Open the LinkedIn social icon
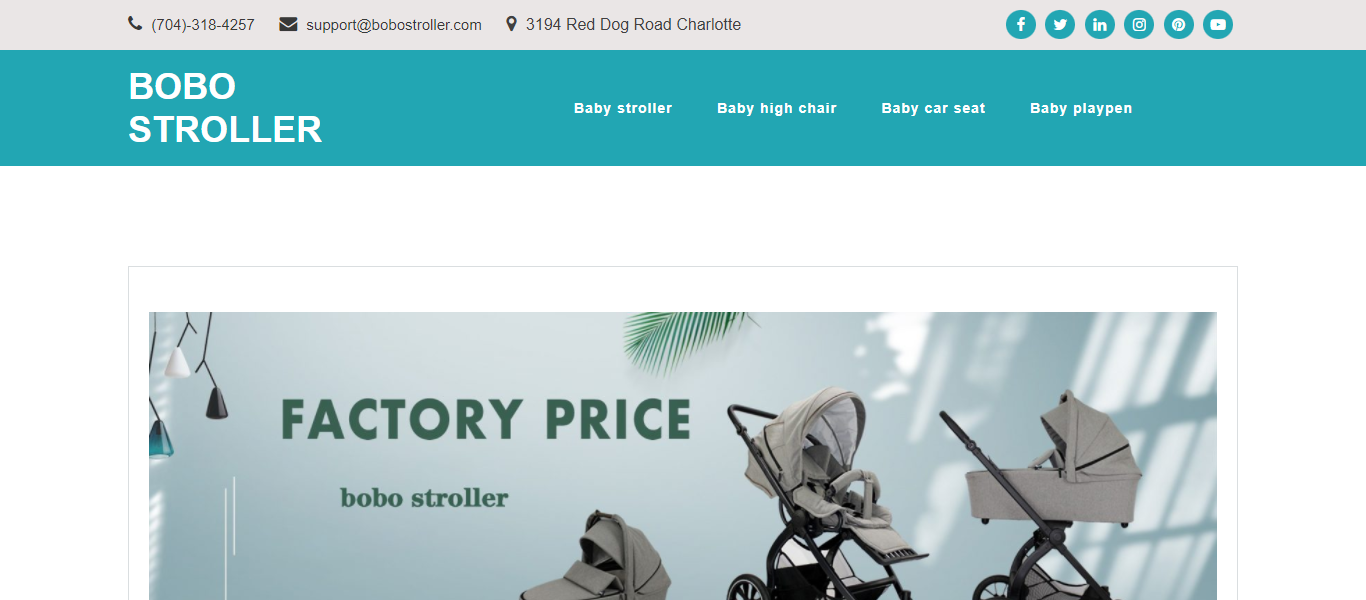Image resolution: width=1366 pixels, height=600 pixels. pos(1099,24)
